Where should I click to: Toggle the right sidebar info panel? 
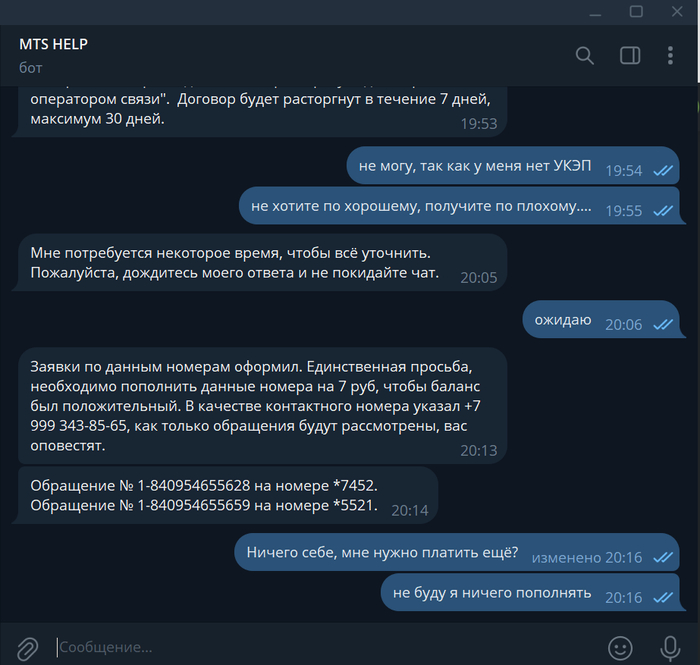coord(630,55)
